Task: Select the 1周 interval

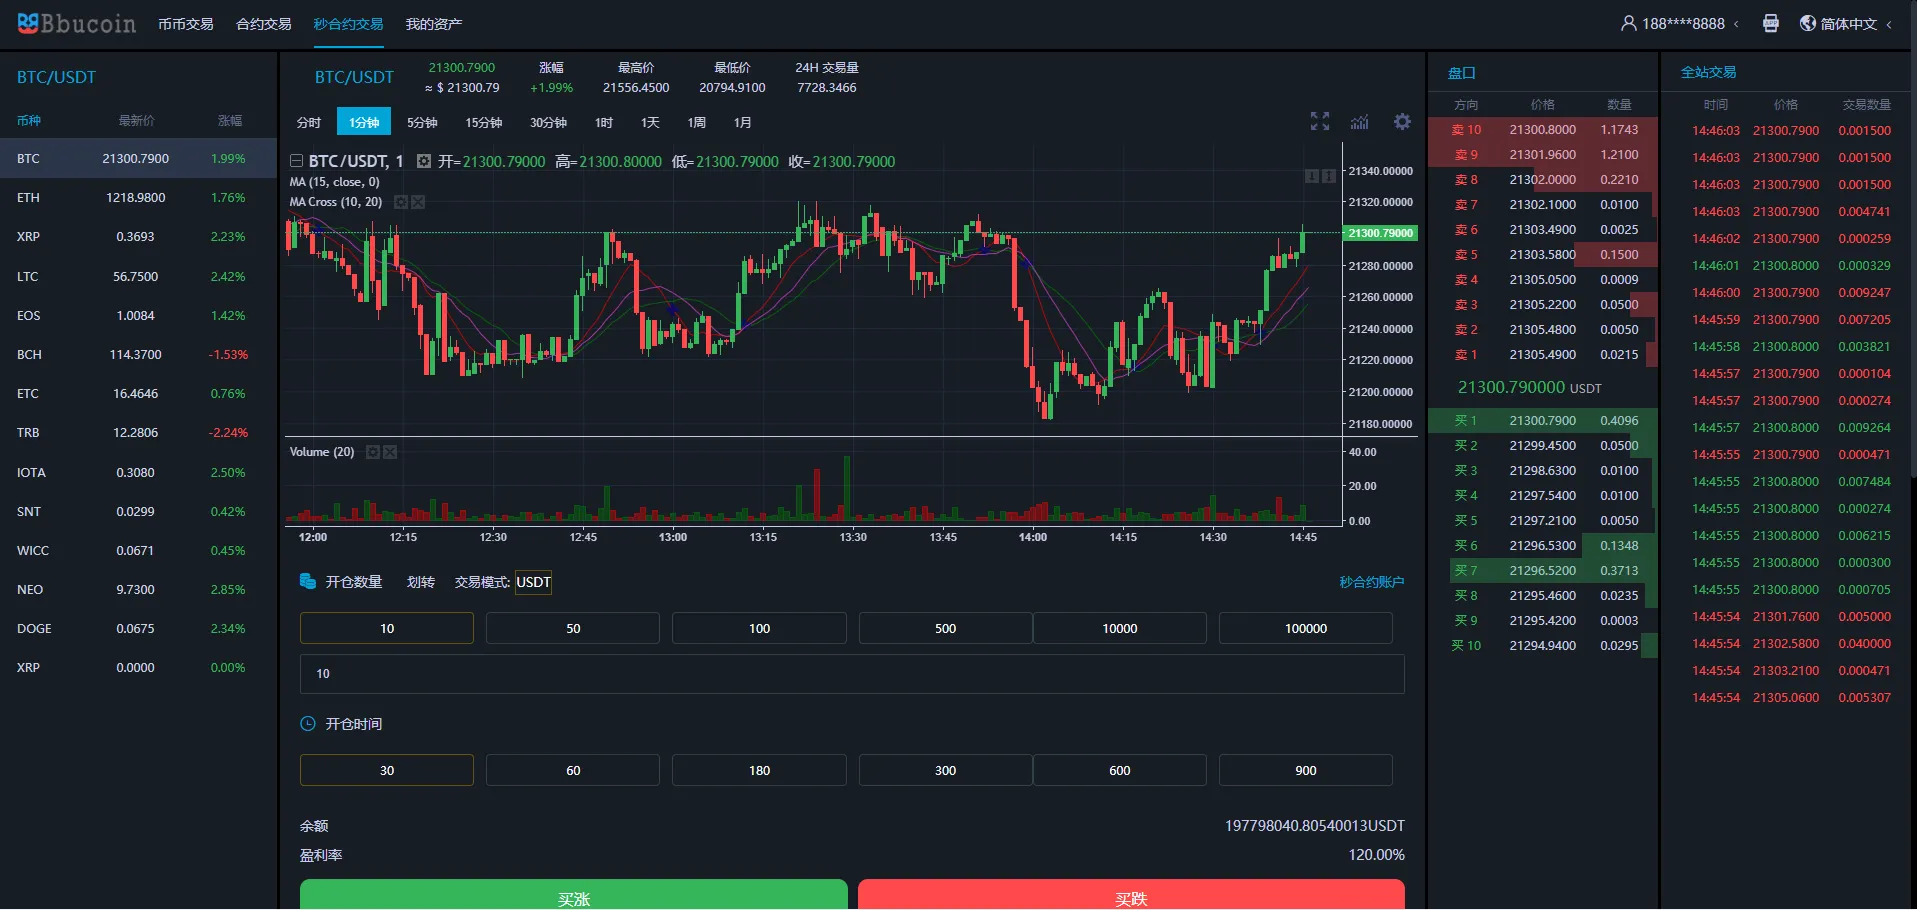Action: 697,122
